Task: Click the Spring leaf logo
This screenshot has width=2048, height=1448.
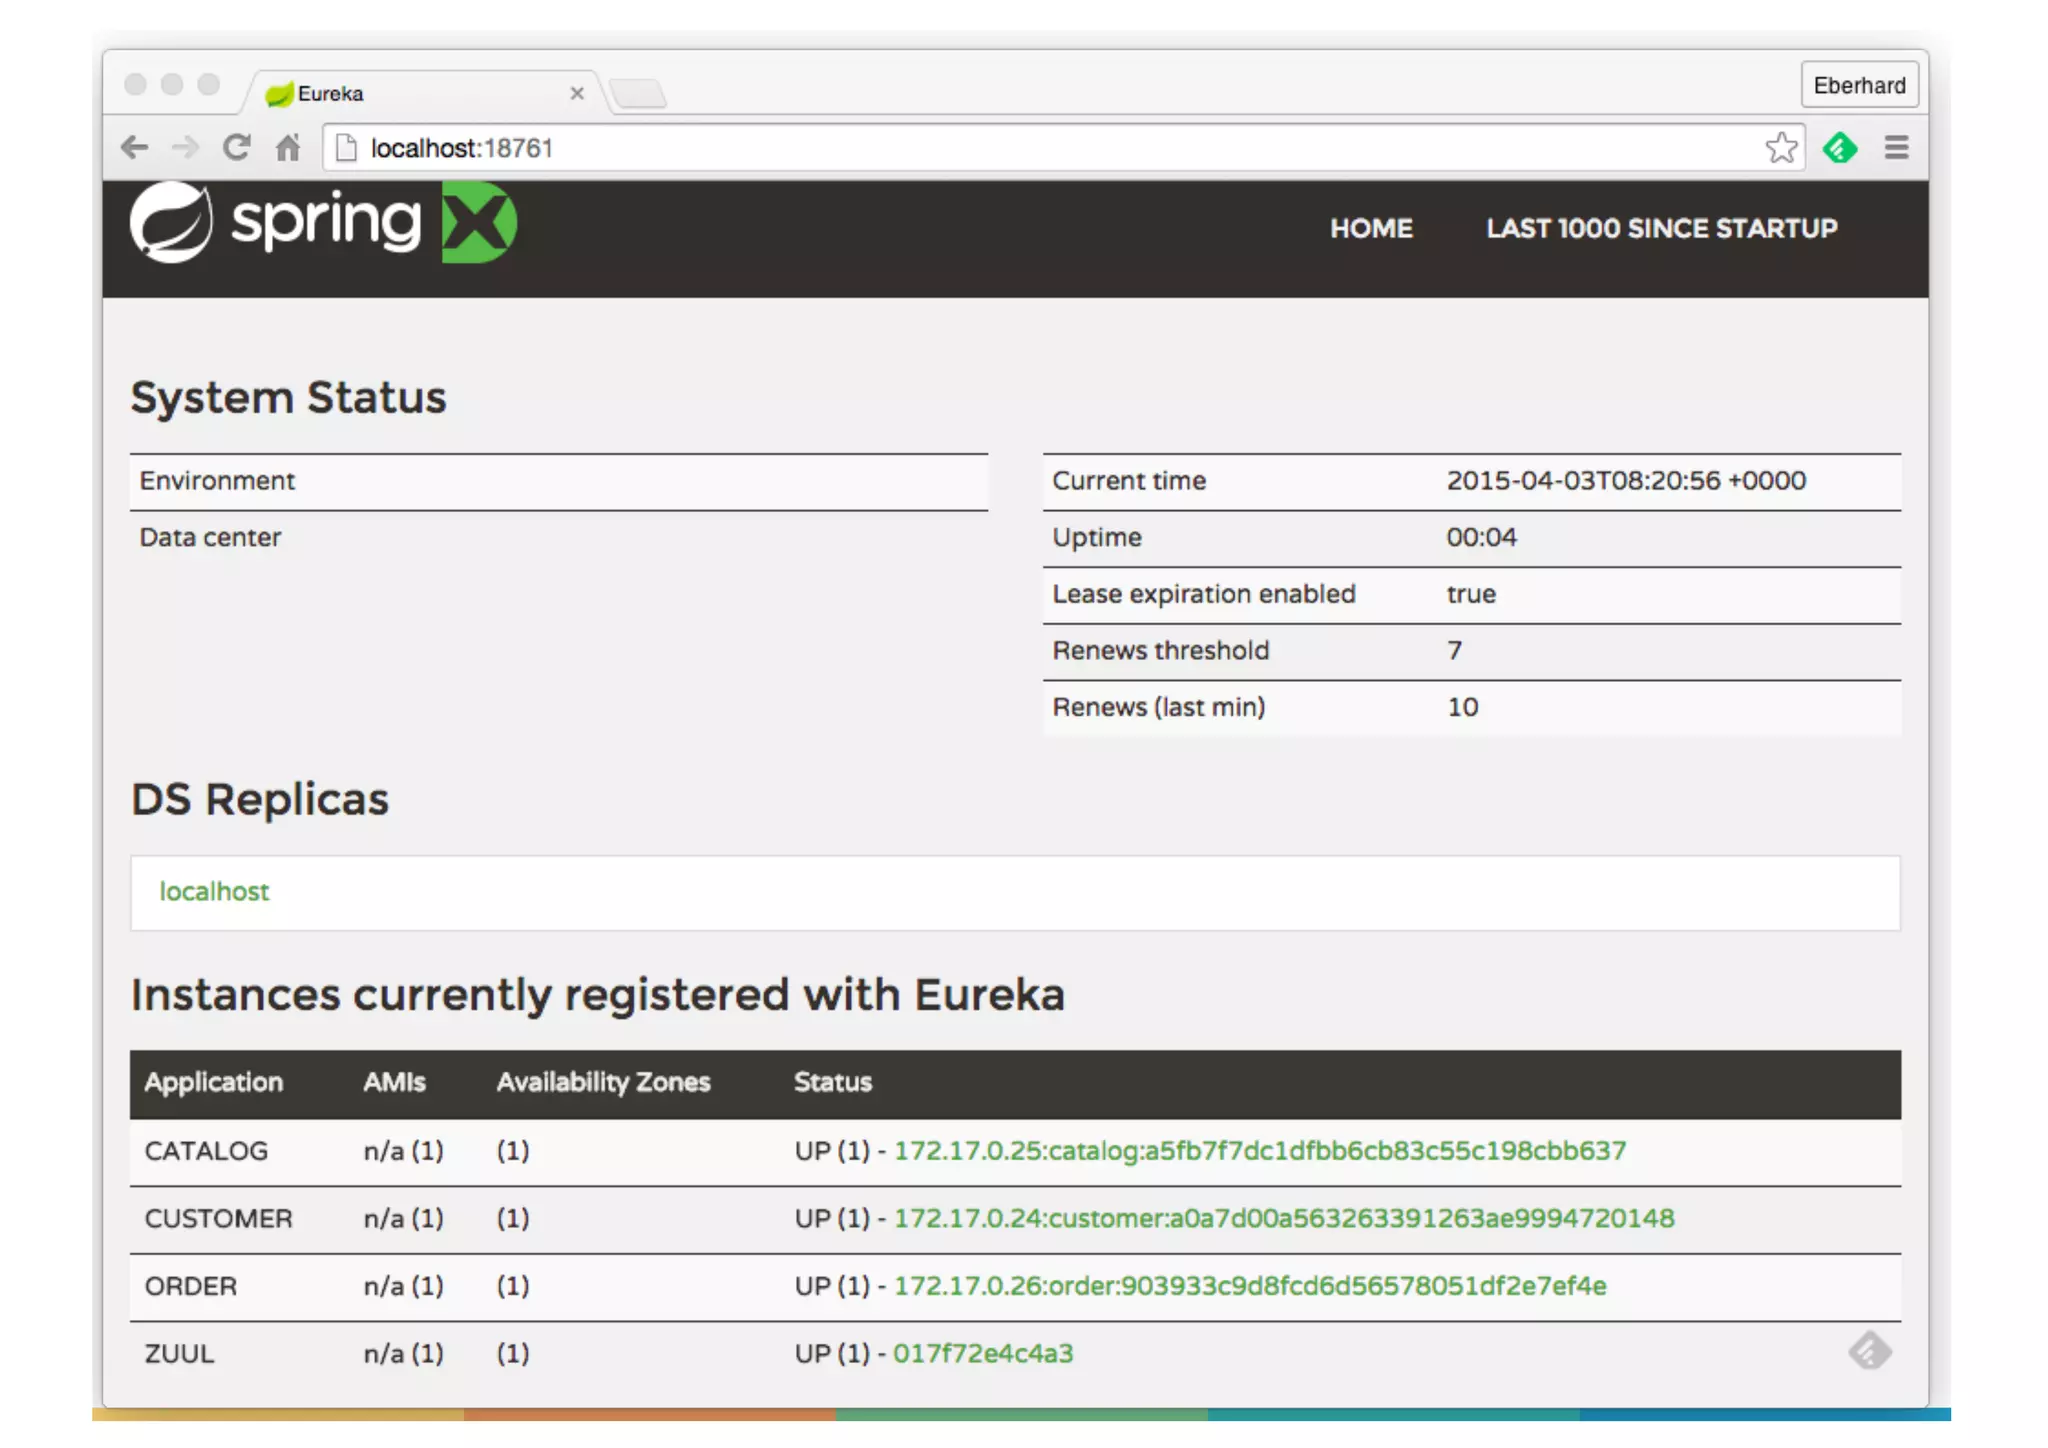Action: coord(171,222)
